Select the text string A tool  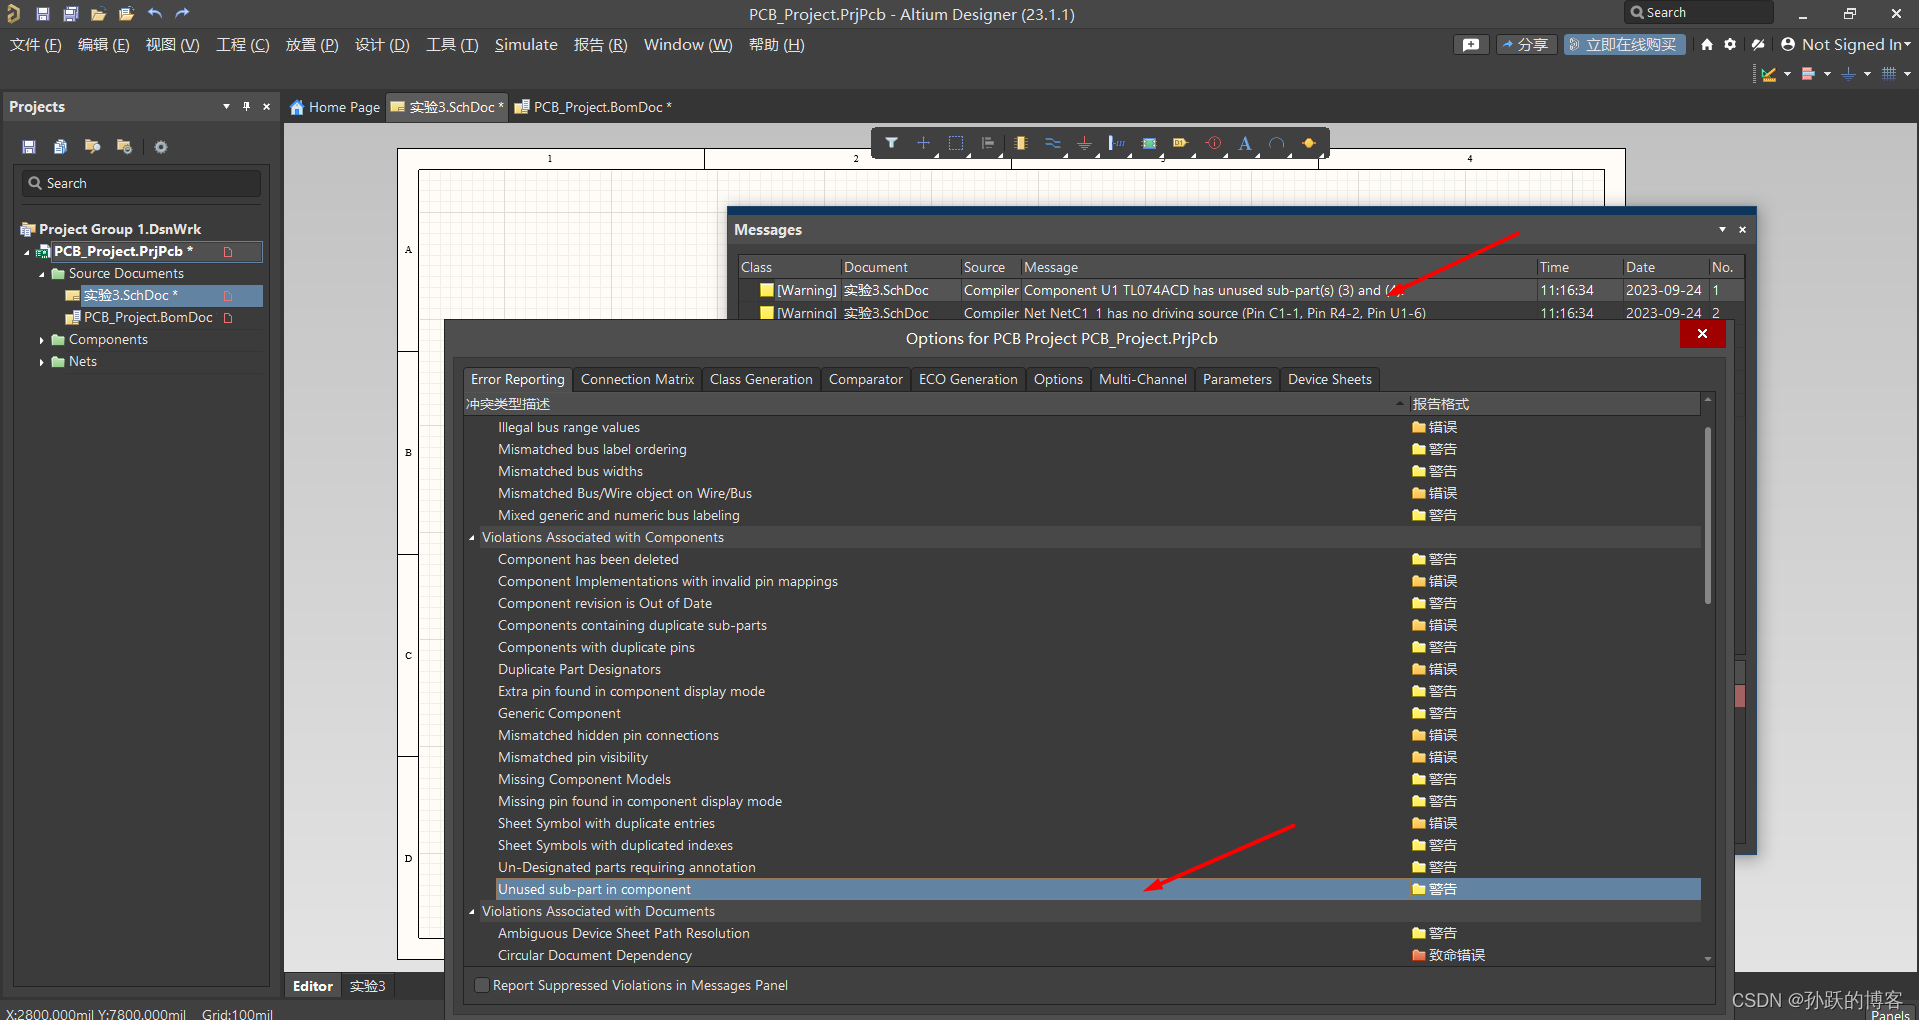point(1245,143)
